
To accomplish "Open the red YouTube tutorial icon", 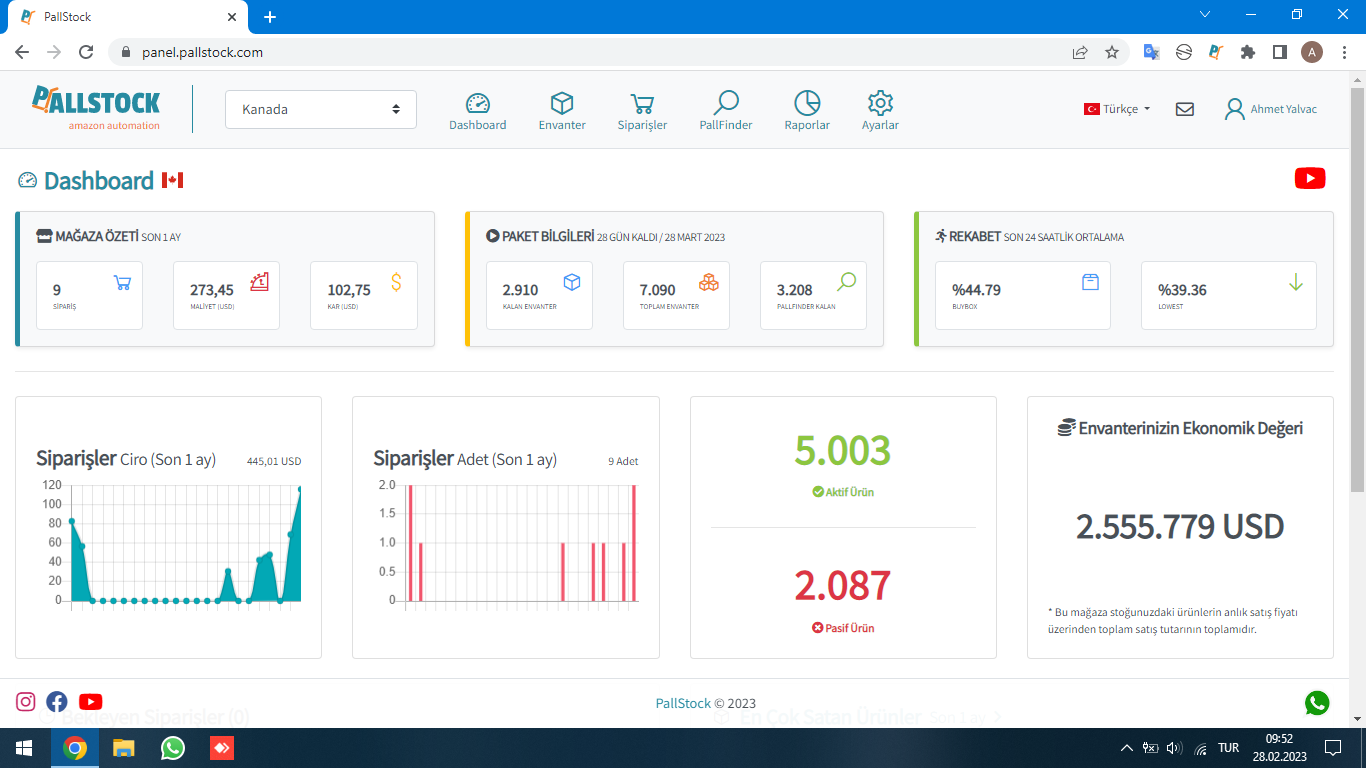I will (1310, 178).
